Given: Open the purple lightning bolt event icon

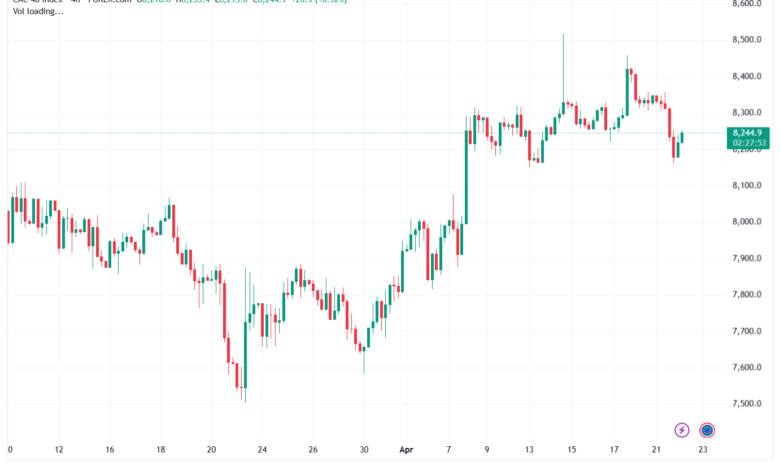Looking at the screenshot, I should 682,430.
